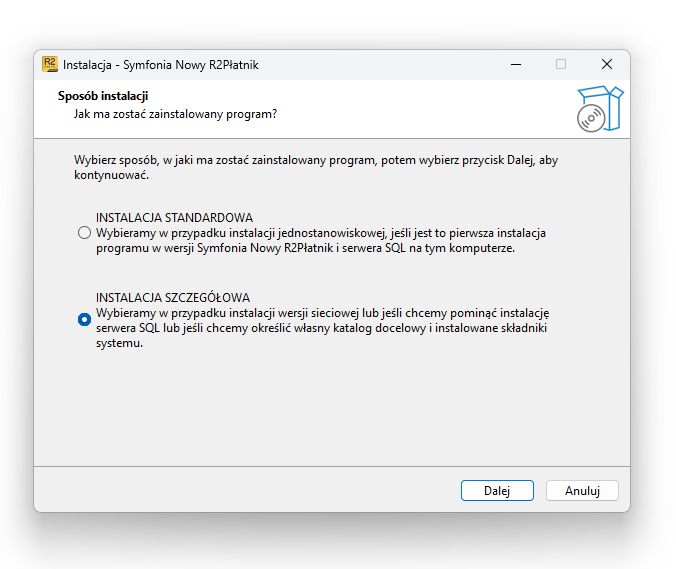Click the disabled maximize button
Viewport: 676px width, 569px height.
point(561,65)
